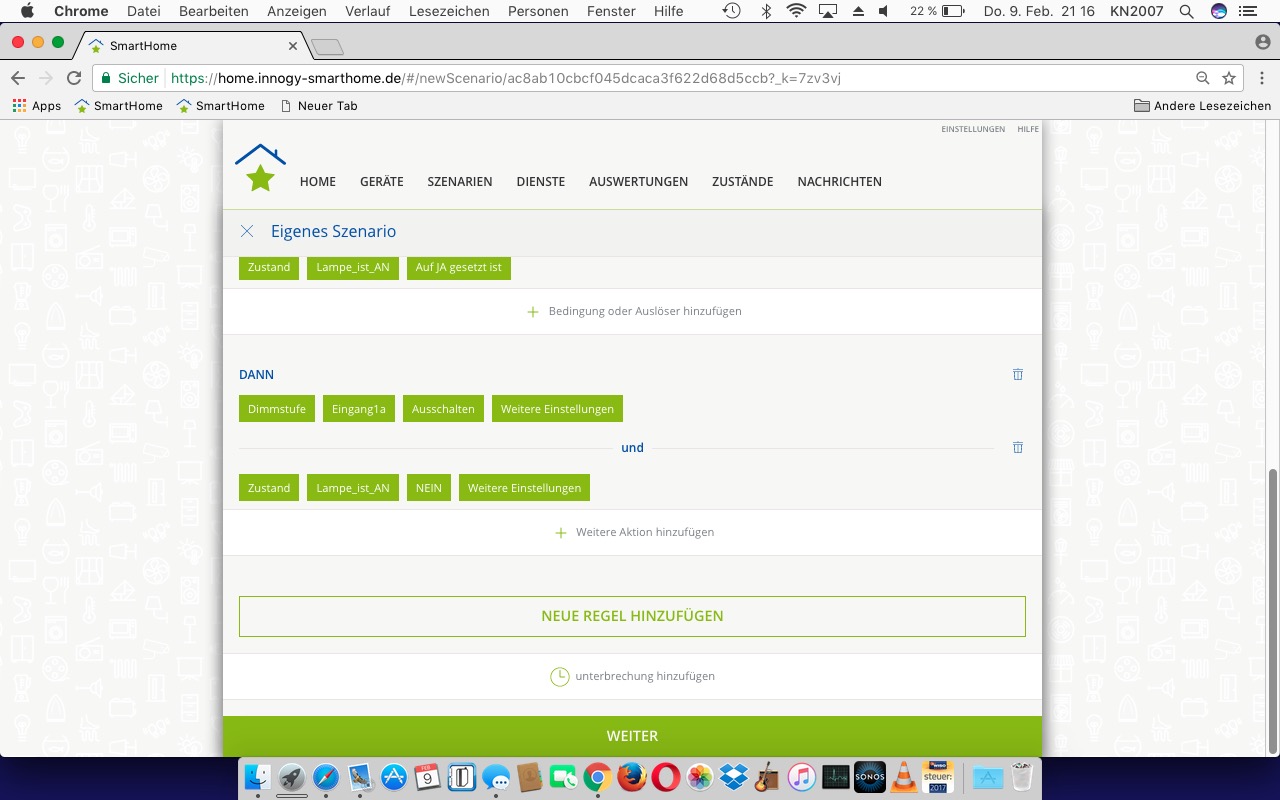Click plus icon to add Bedingung oder Auslöser
Image resolution: width=1280 pixels, height=800 pixels.
tap(533, 312)
